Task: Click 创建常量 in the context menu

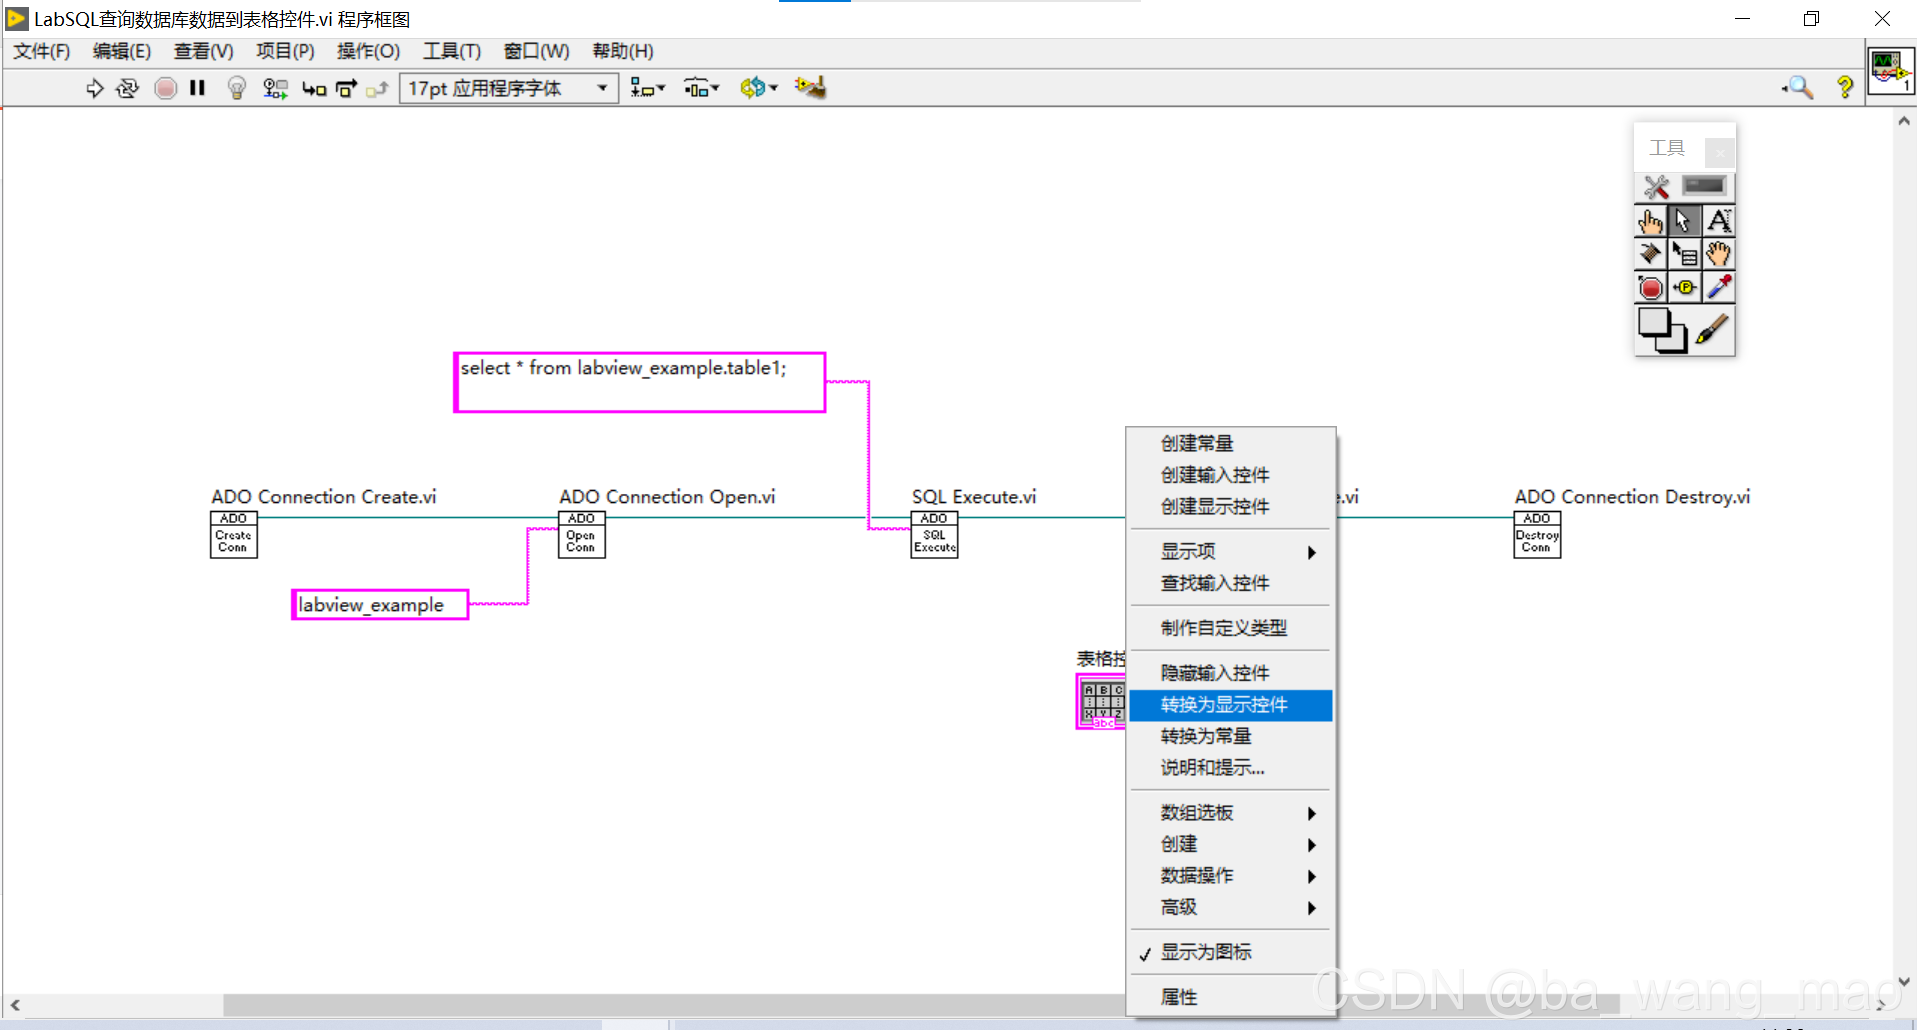Action: tap(1196, 443)
